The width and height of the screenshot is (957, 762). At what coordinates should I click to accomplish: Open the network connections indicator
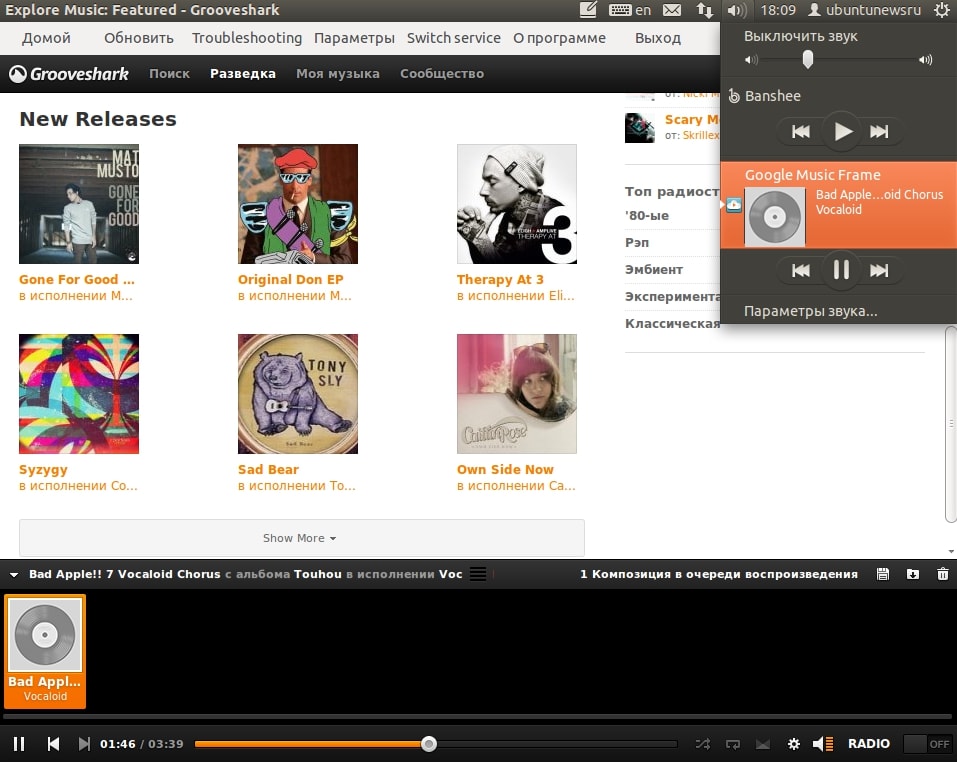704,10
